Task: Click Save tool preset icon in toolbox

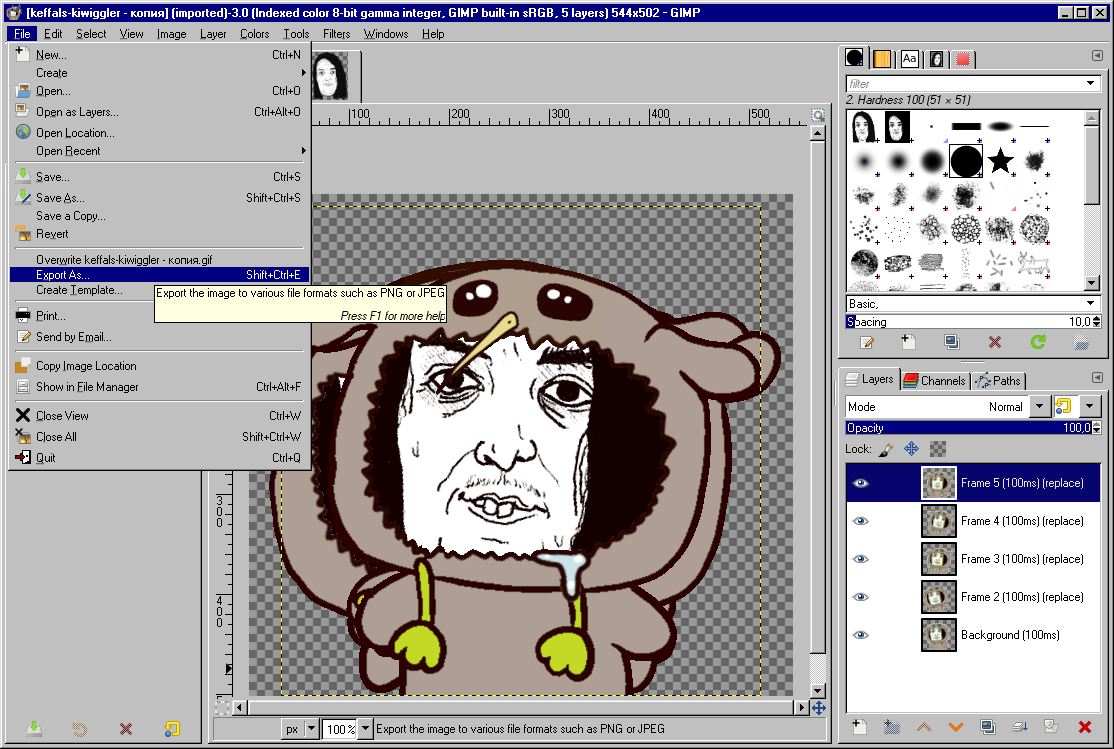Action: point(33,728)
